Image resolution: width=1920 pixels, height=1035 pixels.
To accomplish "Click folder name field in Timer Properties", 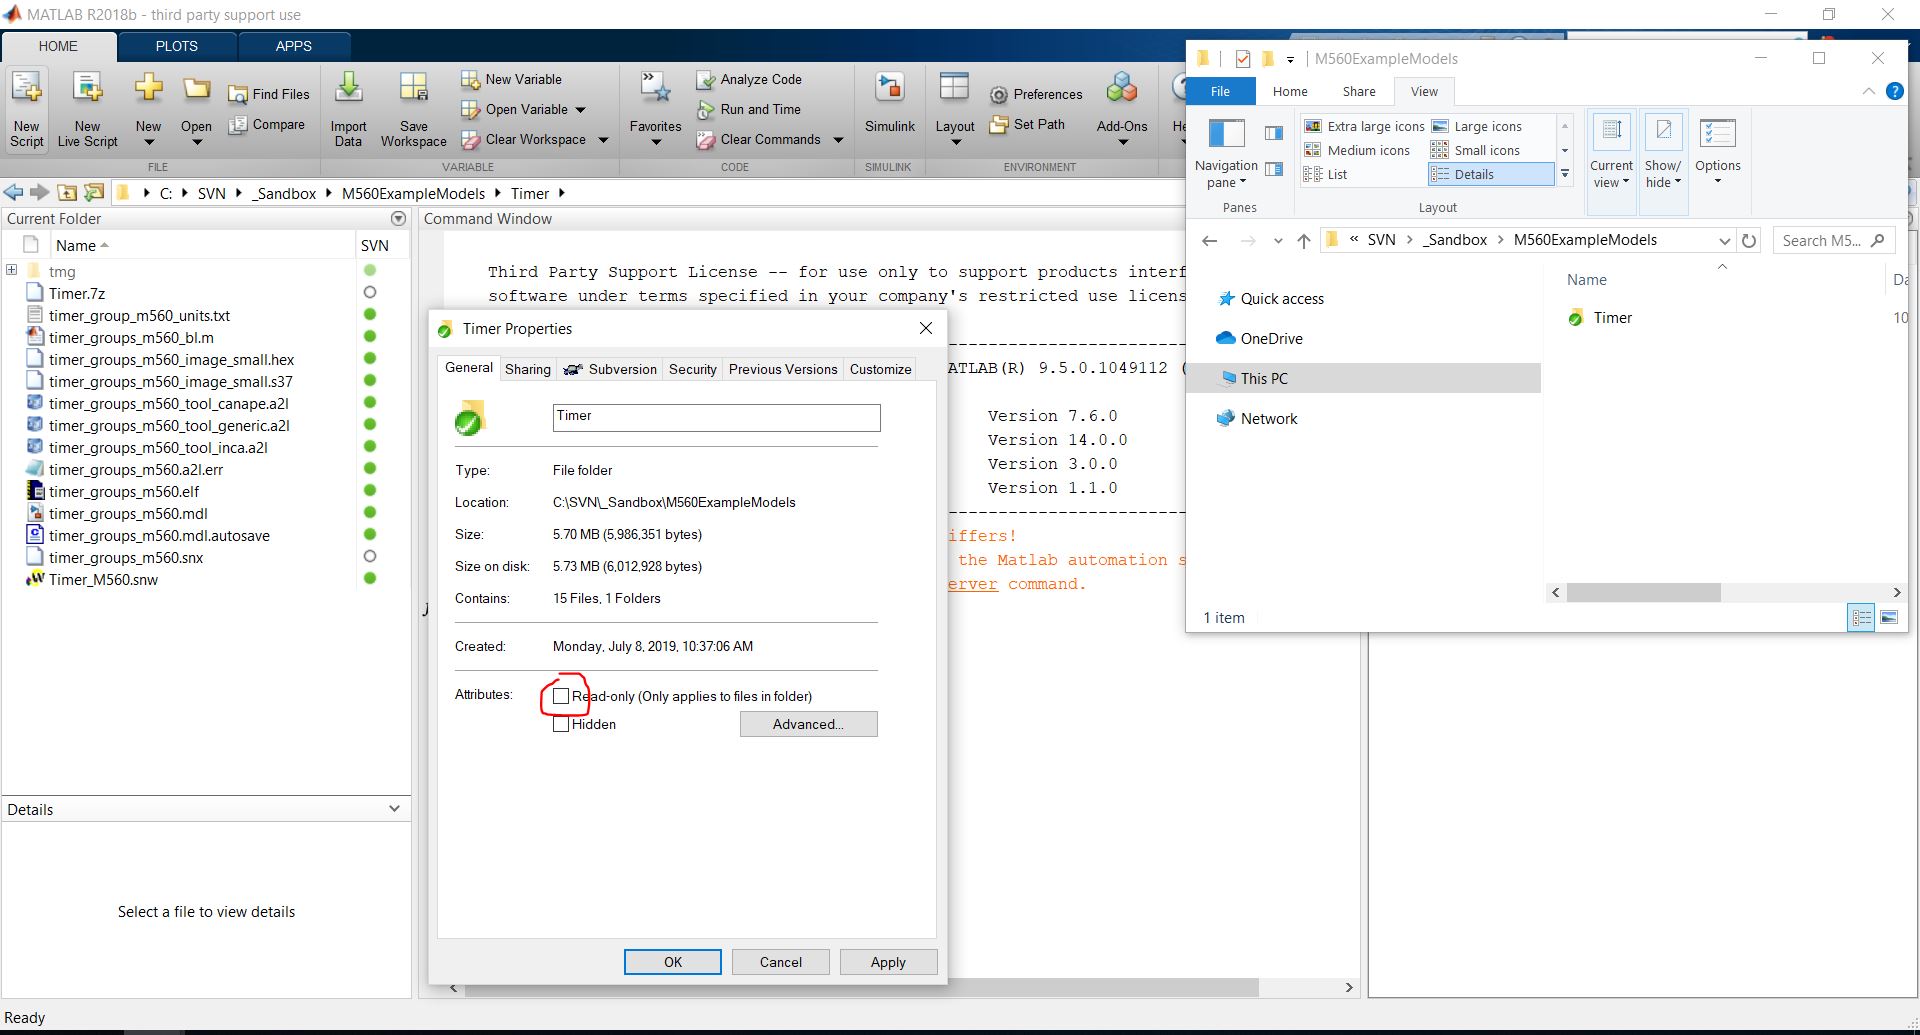I will [x=716, y=417].
